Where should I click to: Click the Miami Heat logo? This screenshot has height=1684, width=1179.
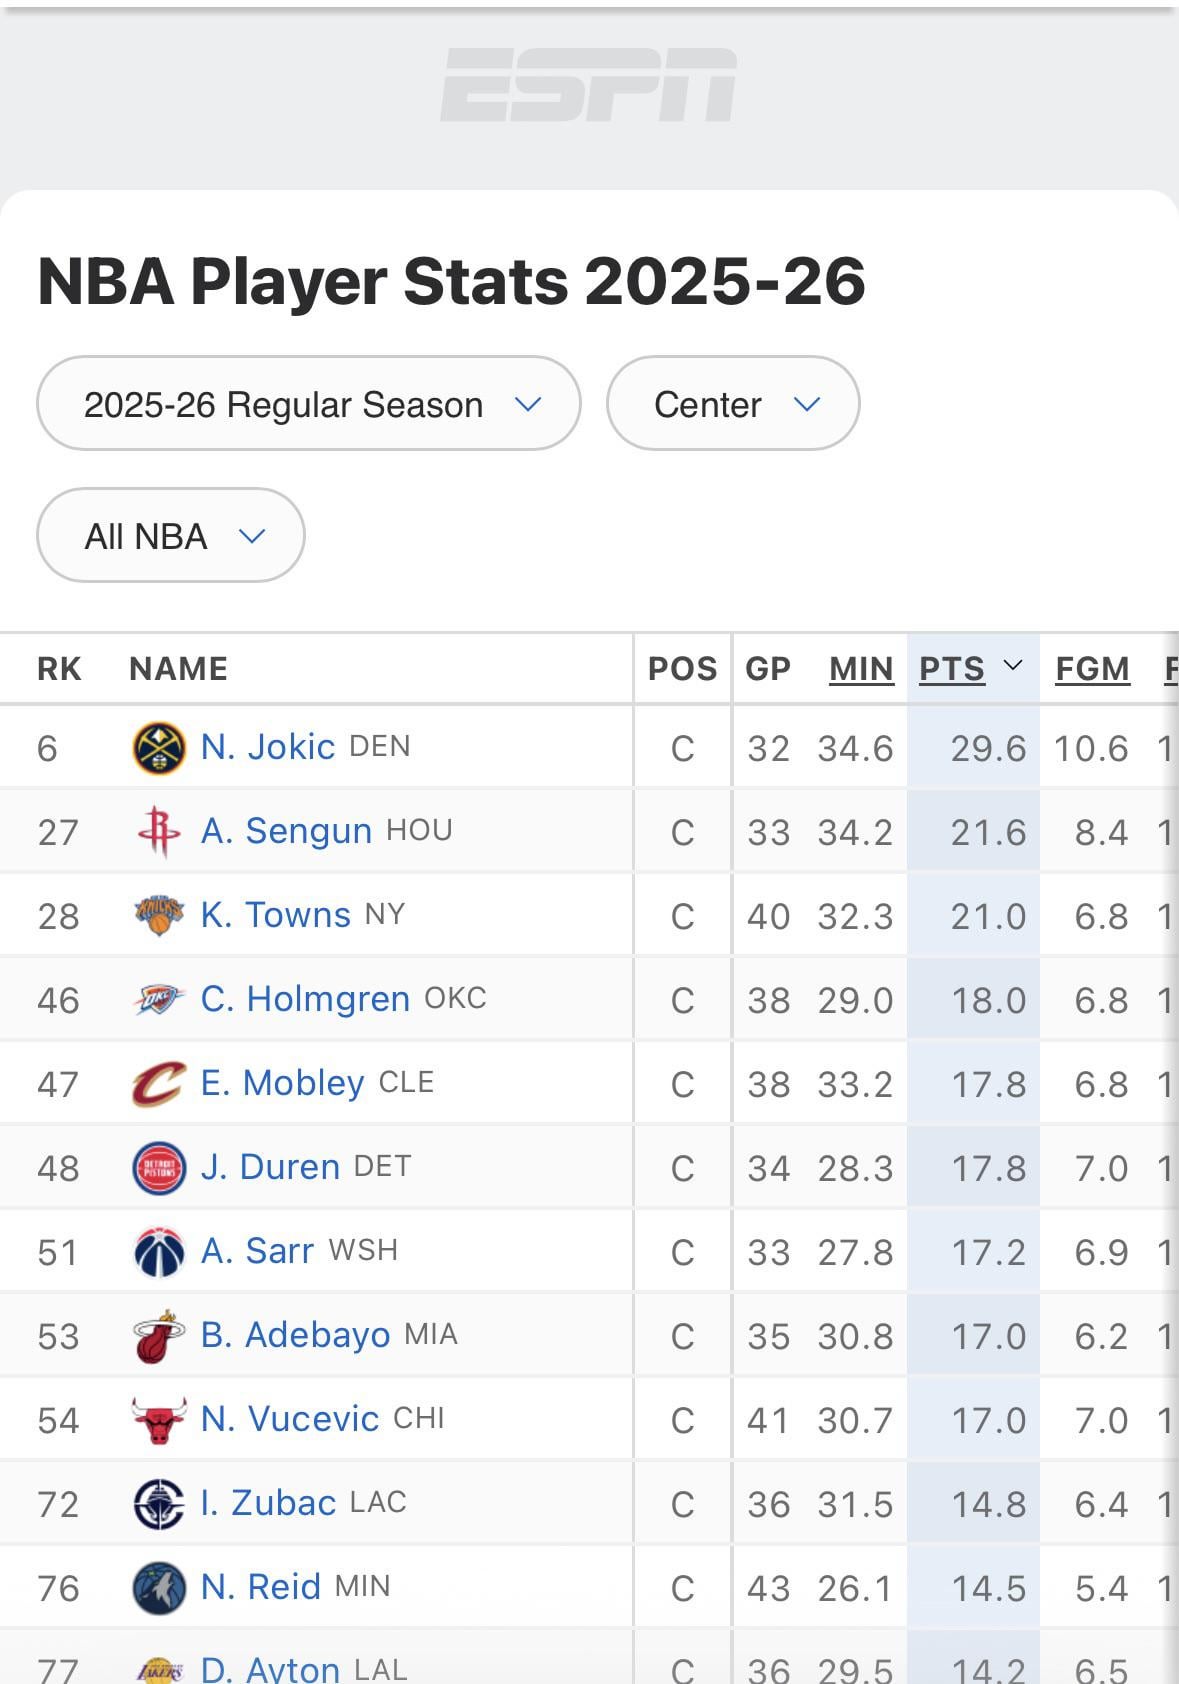[159, 1336]
